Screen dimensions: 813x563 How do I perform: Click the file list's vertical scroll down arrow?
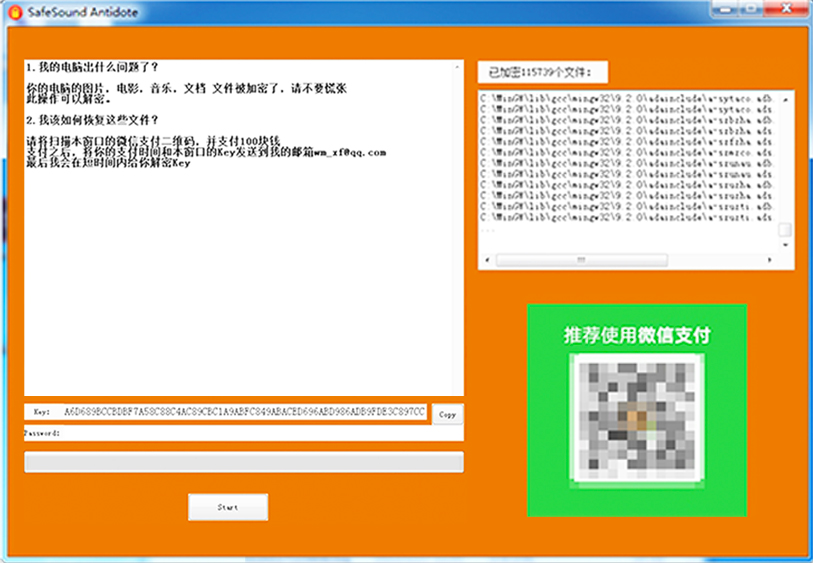pyautogui.click(x=786, y=245)
